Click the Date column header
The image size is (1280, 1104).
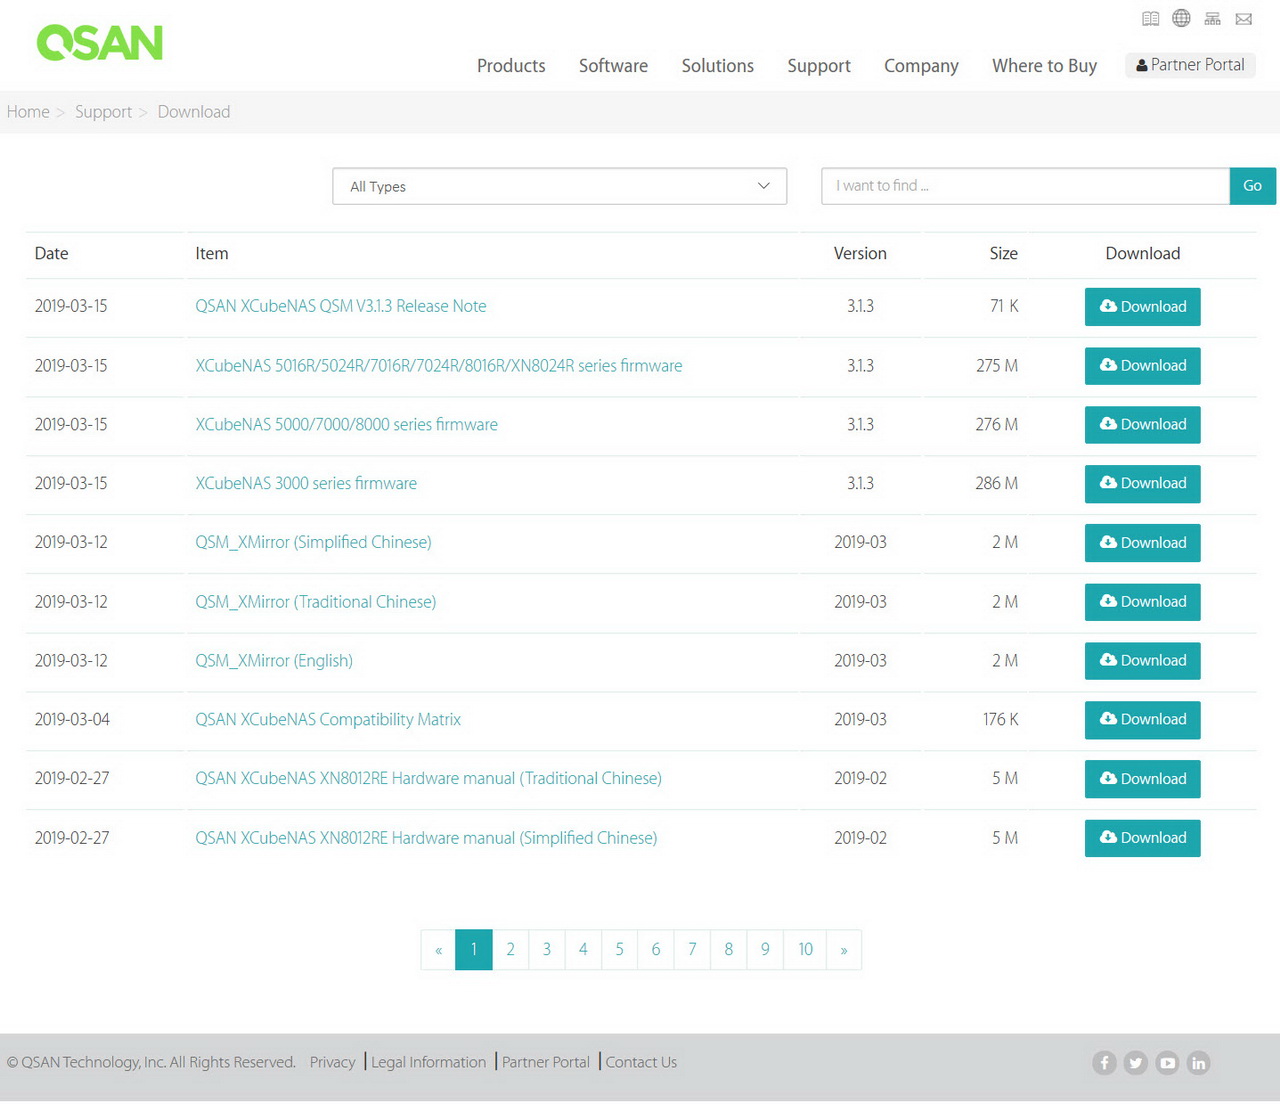coord(51,254)
